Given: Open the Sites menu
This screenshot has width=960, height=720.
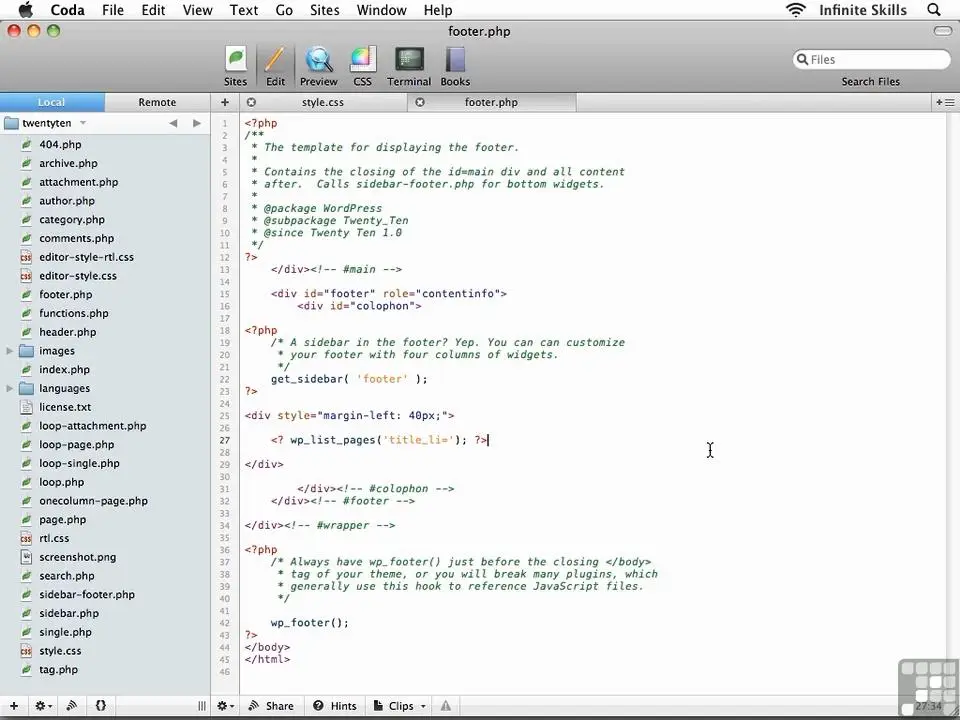Looking at the screenshot, I should (324, 10).
